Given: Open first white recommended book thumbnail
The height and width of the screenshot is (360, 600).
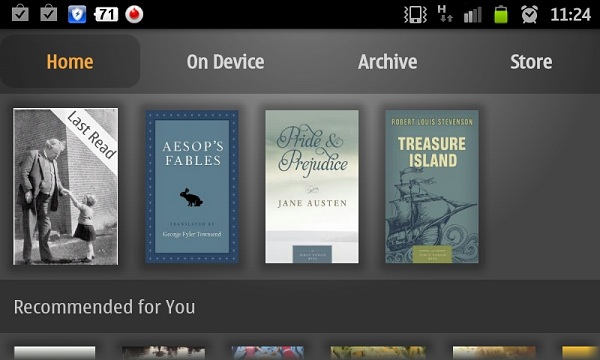Looking at the screenshot, I should [55, 353].
